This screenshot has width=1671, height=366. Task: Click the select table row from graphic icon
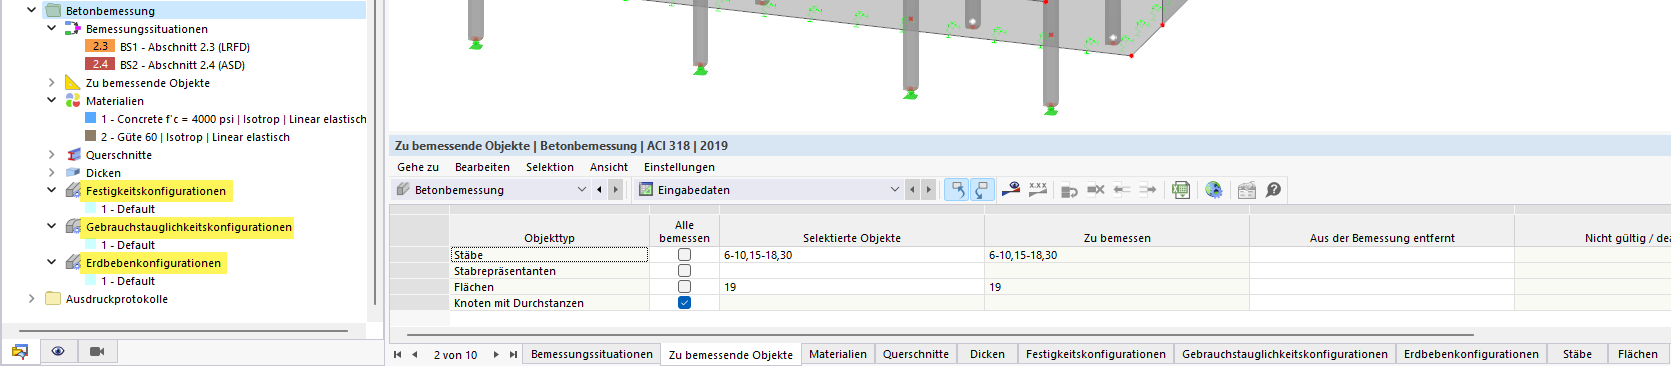pos(981,189)
